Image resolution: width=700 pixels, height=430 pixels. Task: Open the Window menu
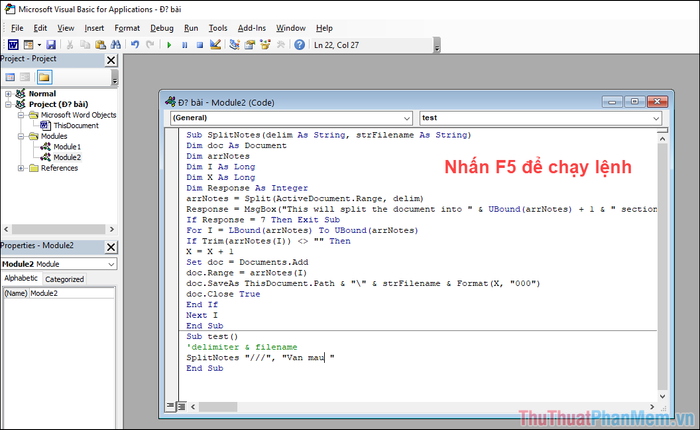point(291,28)
